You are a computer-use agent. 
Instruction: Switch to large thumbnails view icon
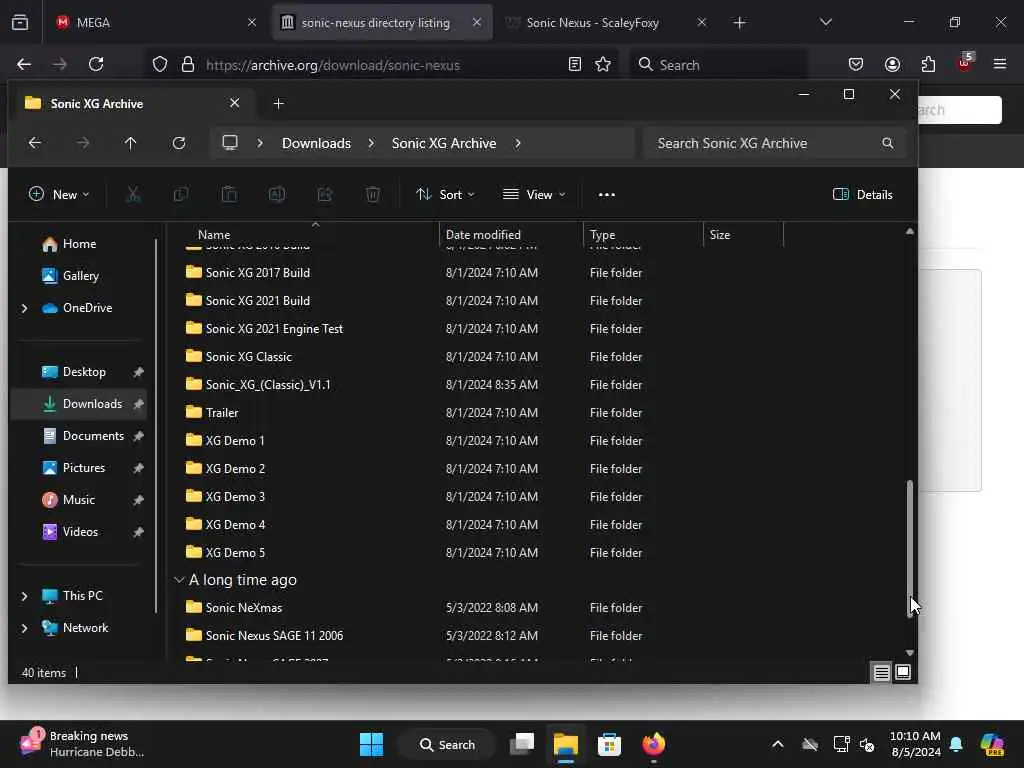pos(903,672)
